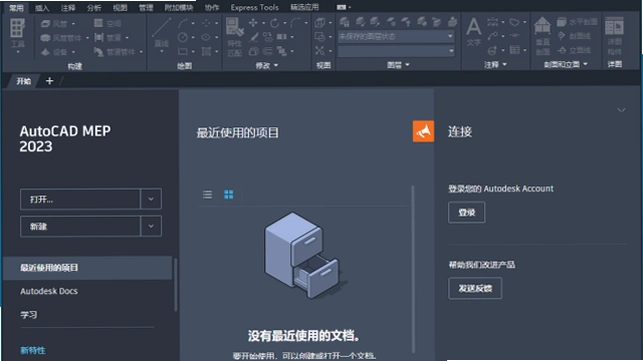Select 学习 in the sidebar

(x=29, y=315)
